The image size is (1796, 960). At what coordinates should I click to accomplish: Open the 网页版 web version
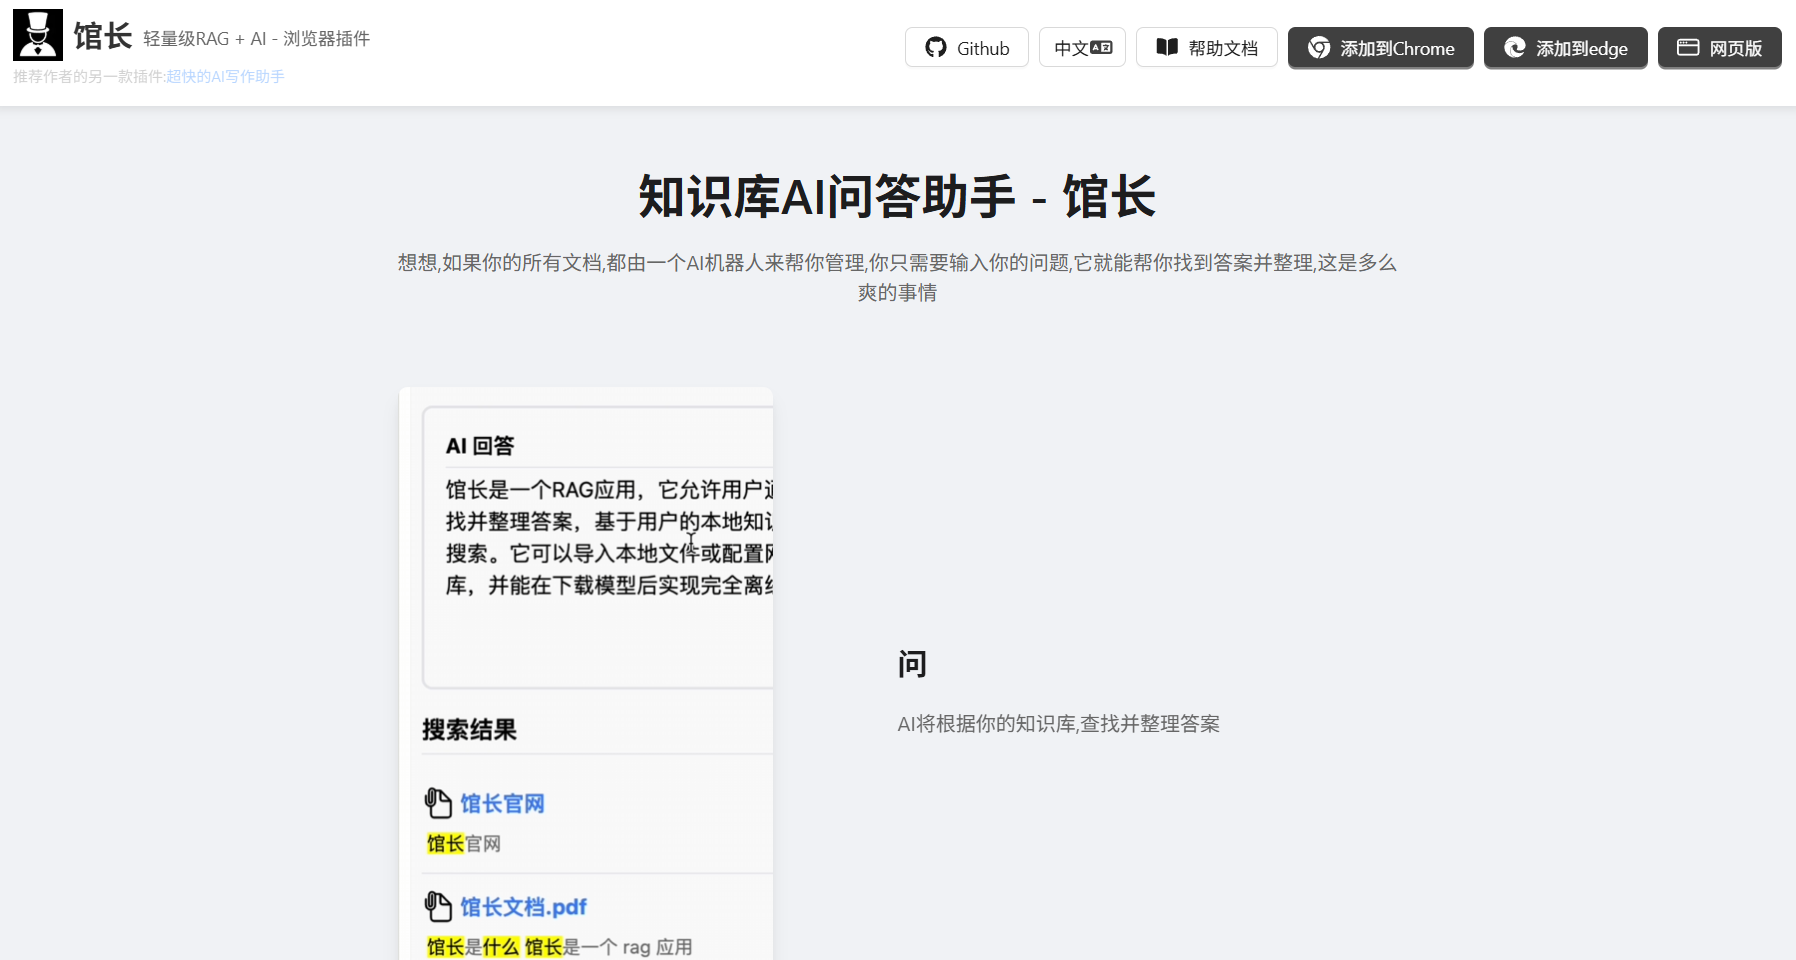coord(1720,48)
